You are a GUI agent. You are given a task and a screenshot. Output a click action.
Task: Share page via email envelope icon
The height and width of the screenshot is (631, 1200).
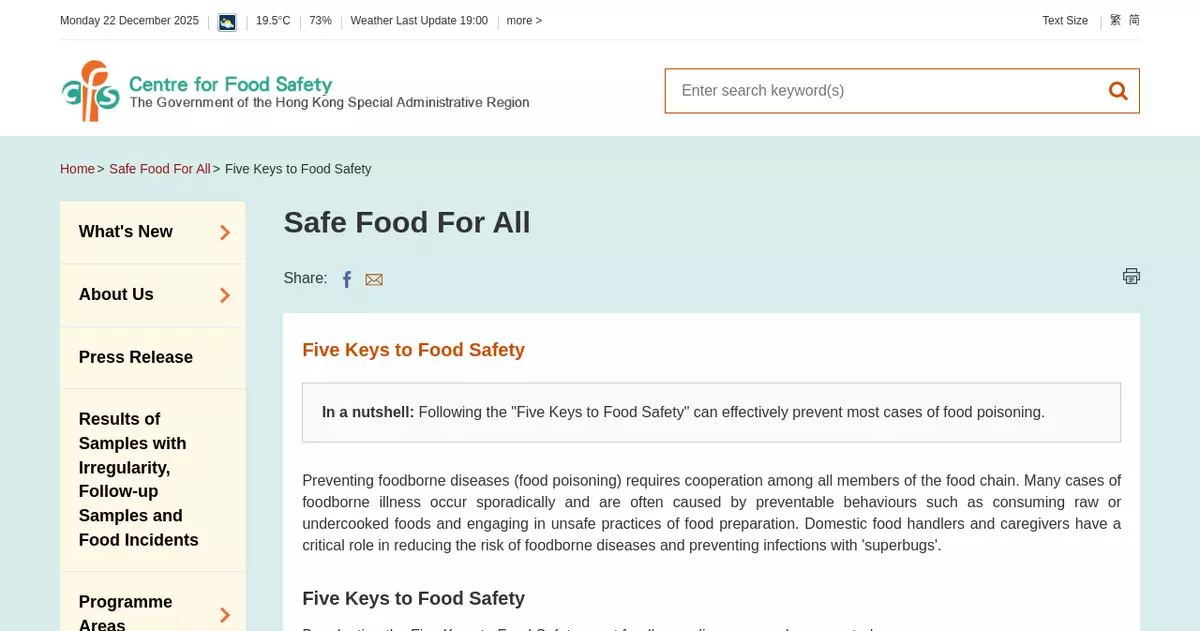click(374, 280)
